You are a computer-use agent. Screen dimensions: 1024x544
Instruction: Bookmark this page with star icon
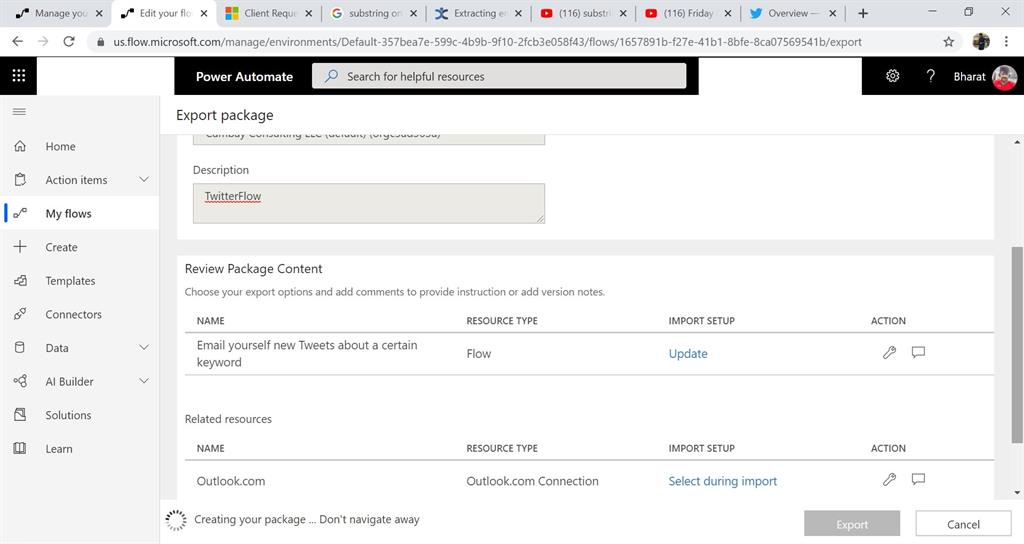point(948,42)
